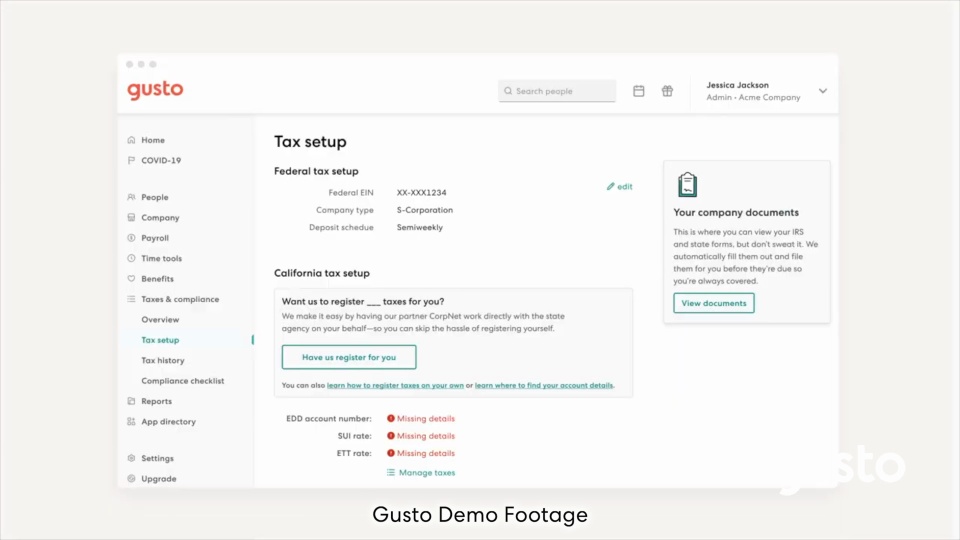The height and width of the screenshot is (540, 960).
Task: Open the Home menu item
Action: click(153, 140)
